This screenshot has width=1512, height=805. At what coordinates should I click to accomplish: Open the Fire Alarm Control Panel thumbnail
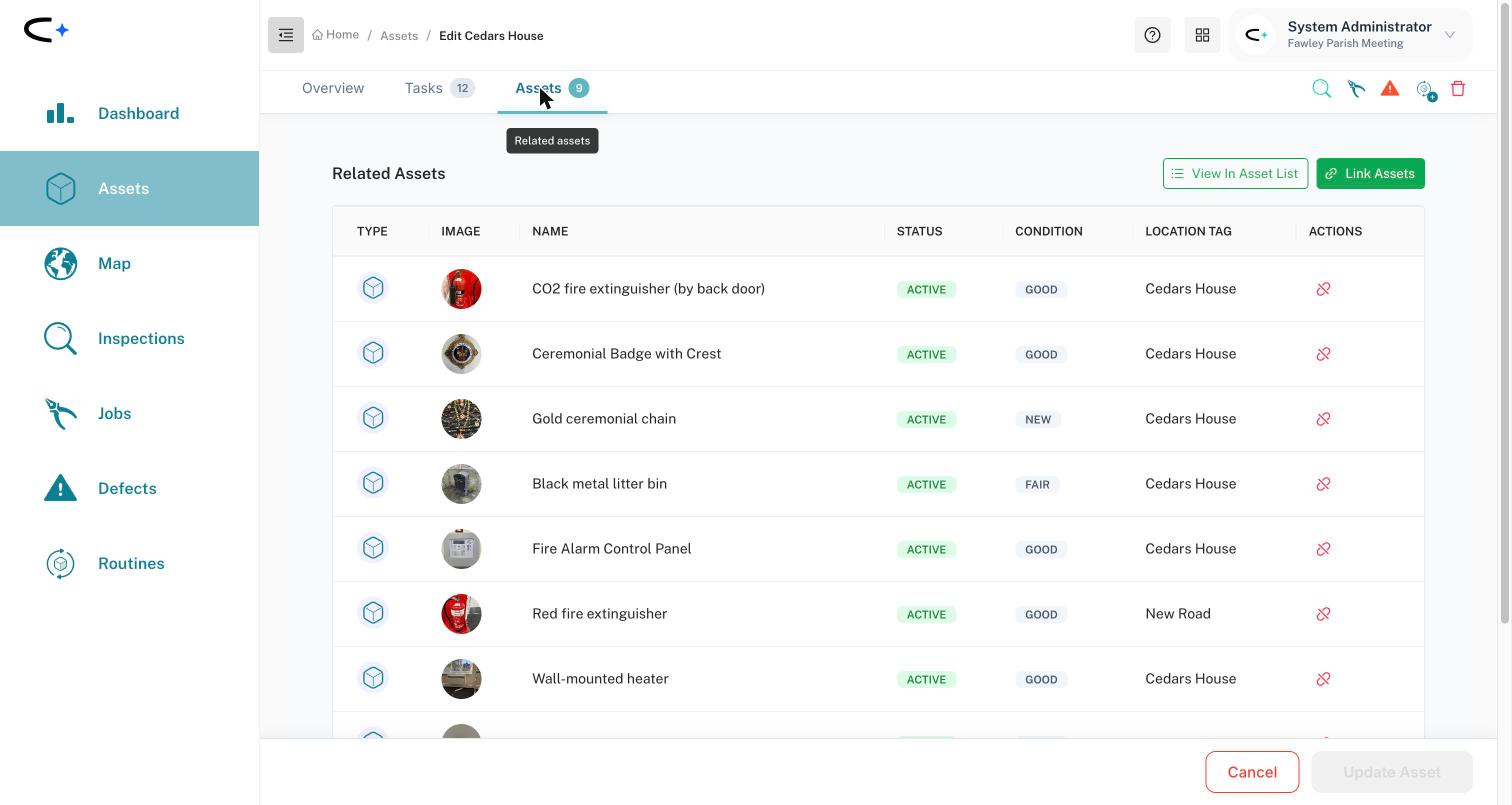(461, 549)
